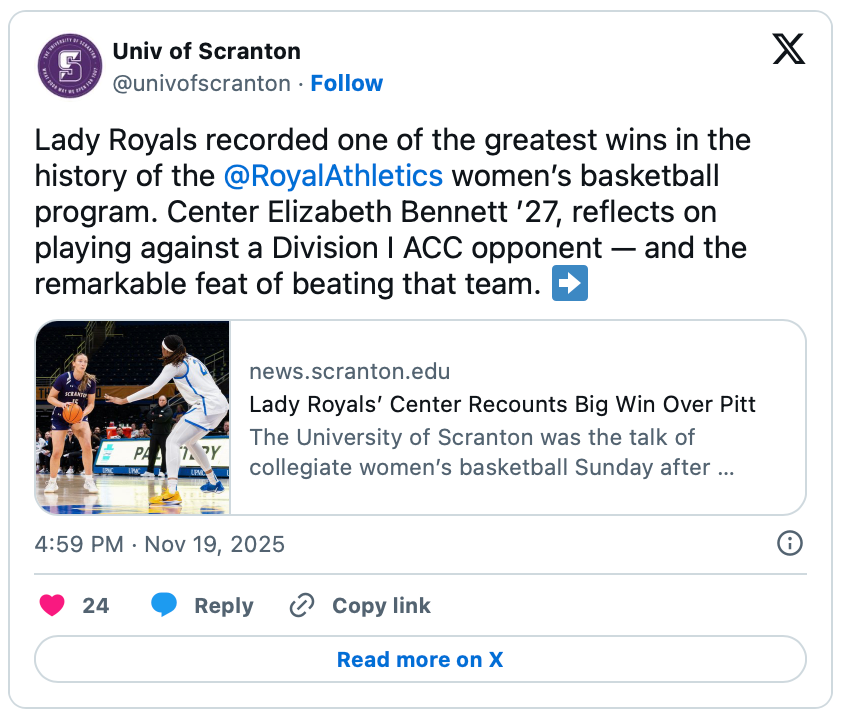Image resolution: width=844 pixels, height=728 pixels.
Task: Open the @RoyalAthletics mention link
Action: coord(333,176)
